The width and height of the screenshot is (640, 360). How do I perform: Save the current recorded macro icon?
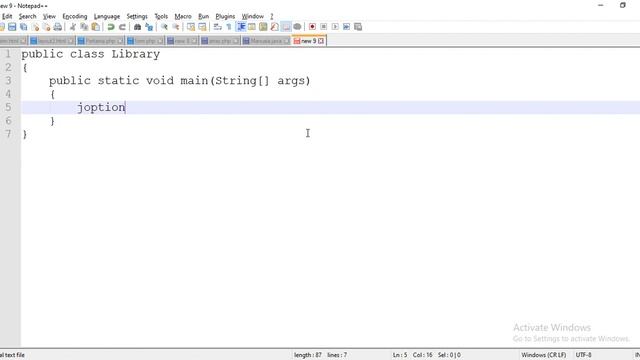[358, 27]
